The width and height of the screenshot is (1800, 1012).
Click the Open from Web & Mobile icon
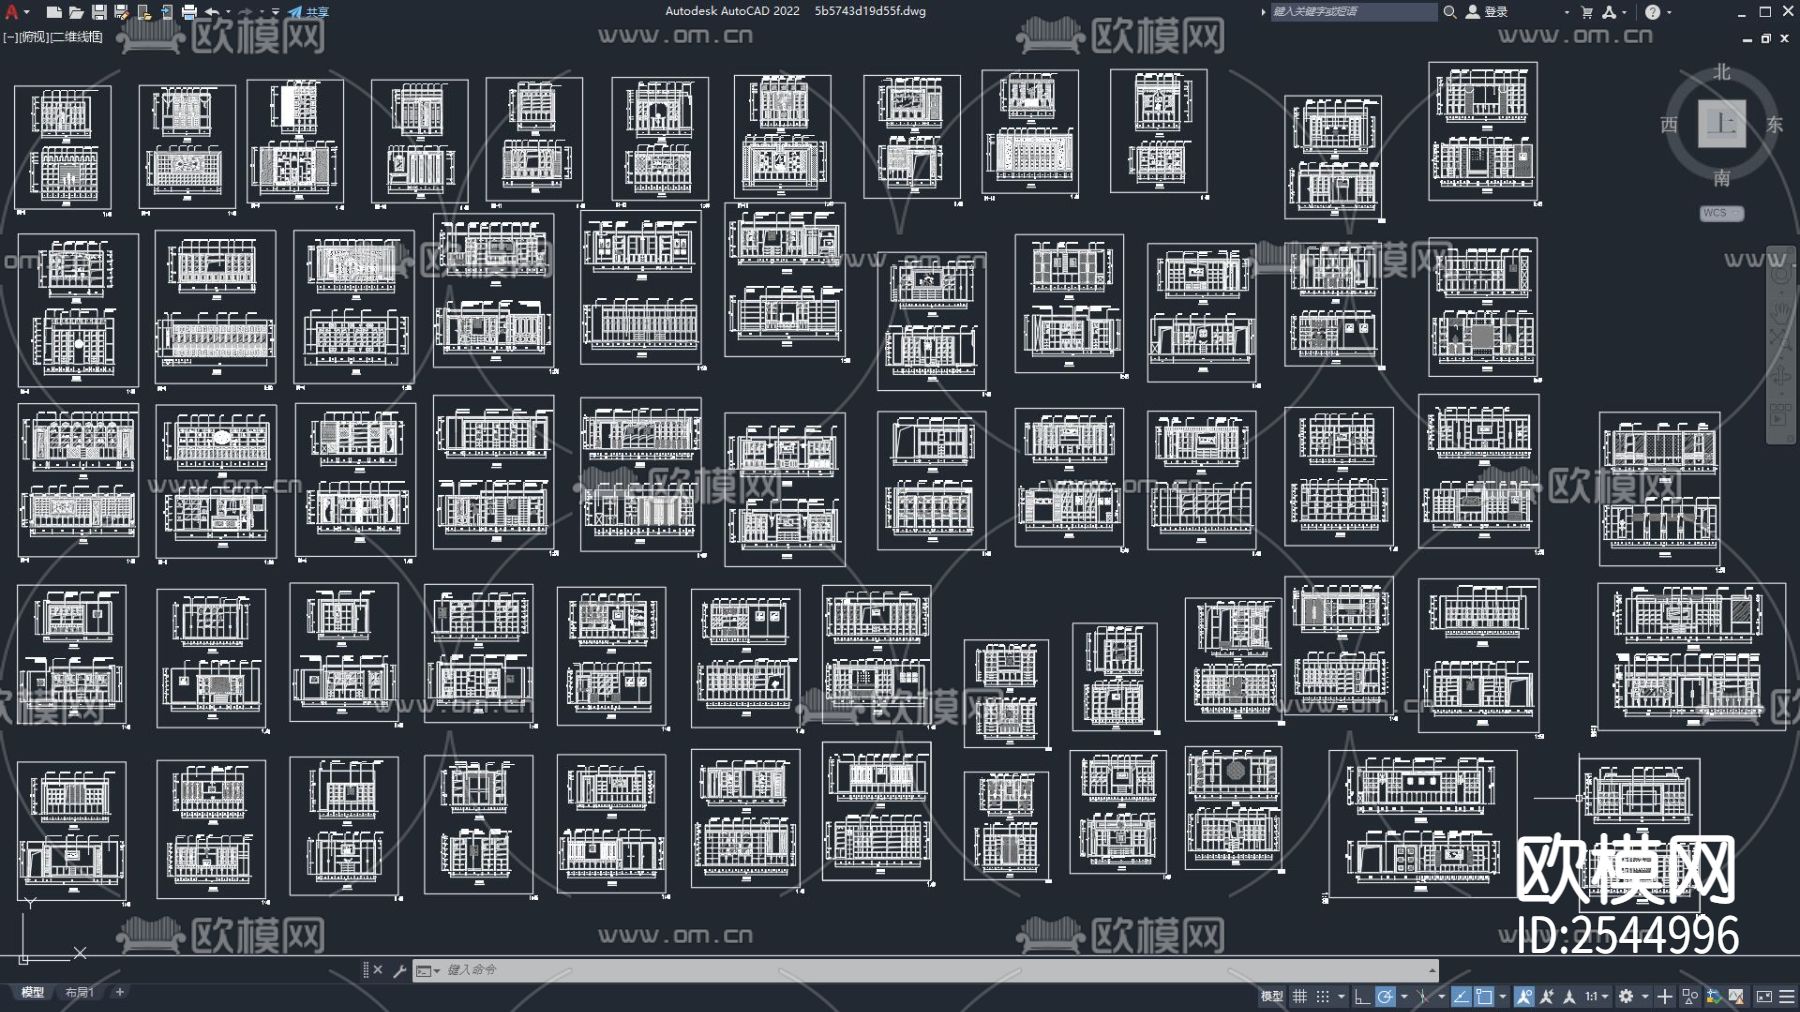click(144, 12)
